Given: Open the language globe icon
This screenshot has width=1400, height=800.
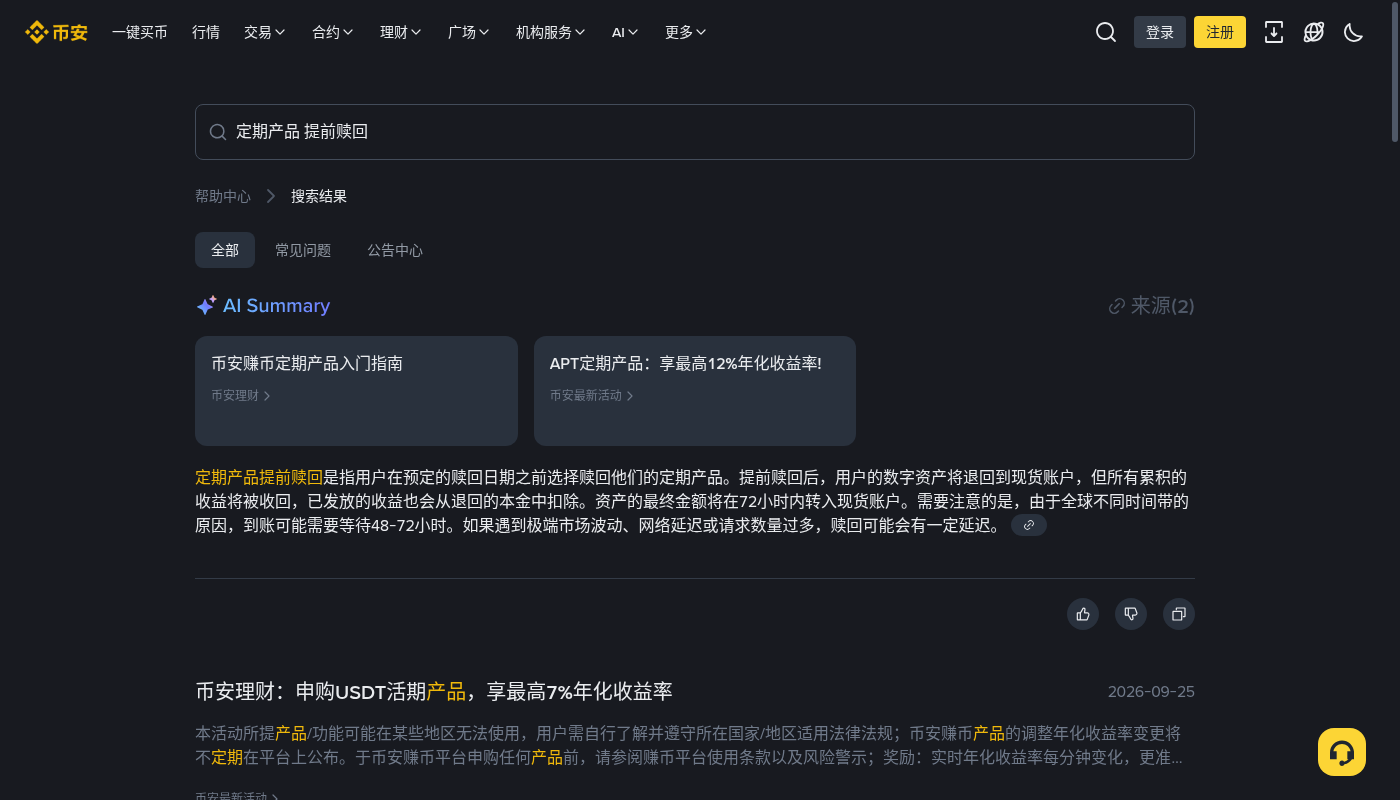Looking at the screenshot, I should [x=1314, y=32].
